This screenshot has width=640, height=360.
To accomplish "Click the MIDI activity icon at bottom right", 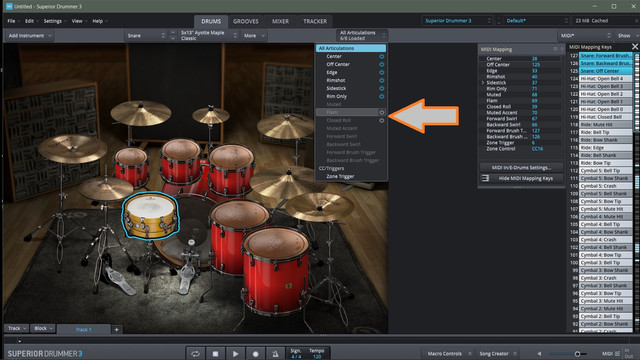I will coord(617,353).
